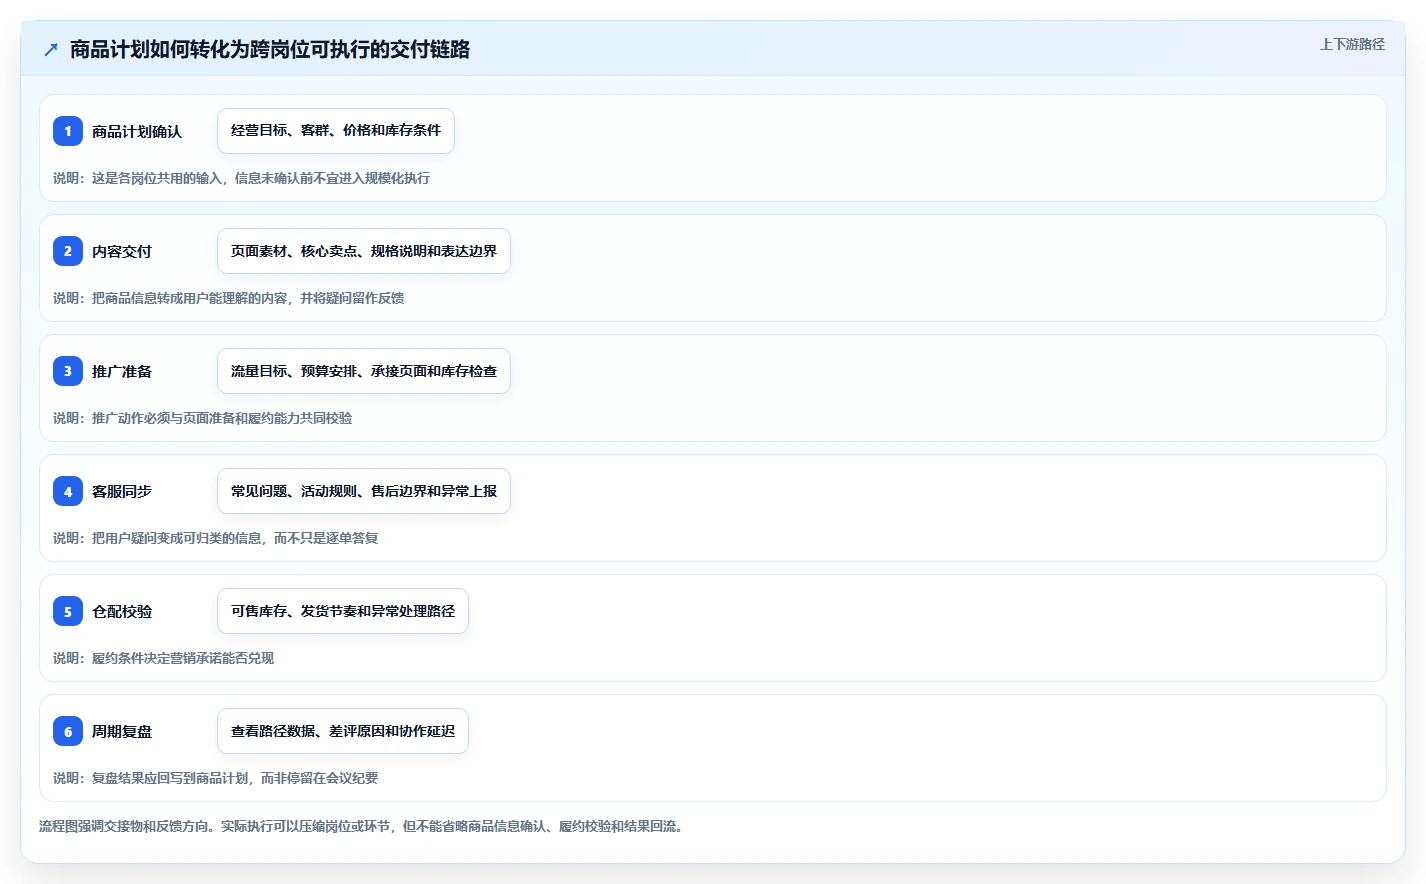1426x884 pixels.
Task: Click the arrow icon beside the flowchart title
Action: (x=51, y=49)
